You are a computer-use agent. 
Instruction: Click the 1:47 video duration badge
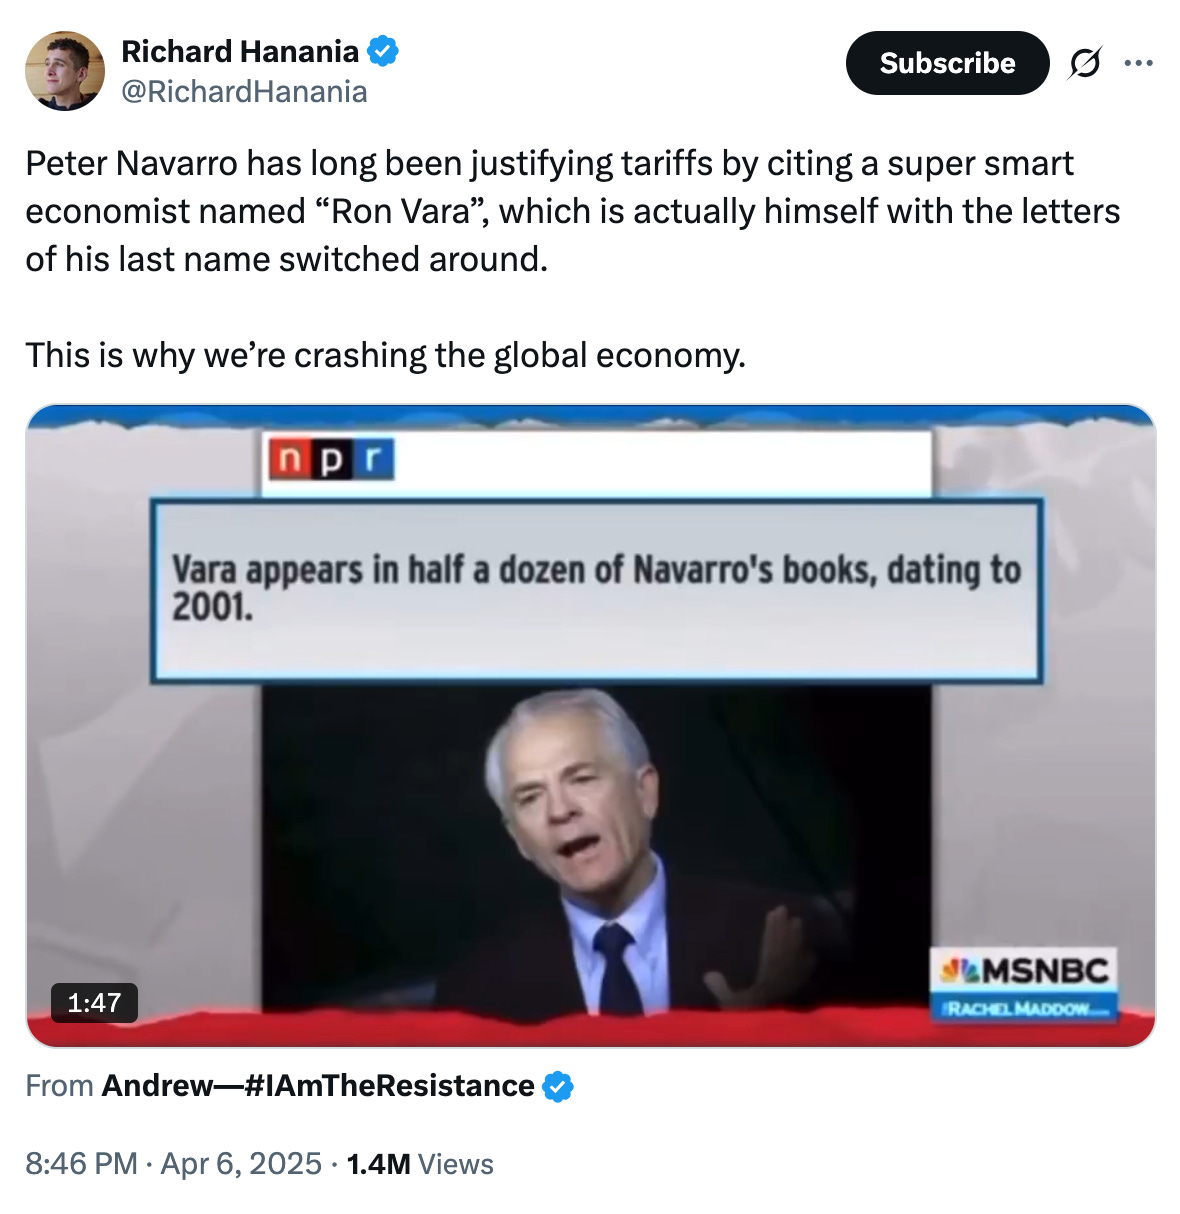[x=94, y=1002]
